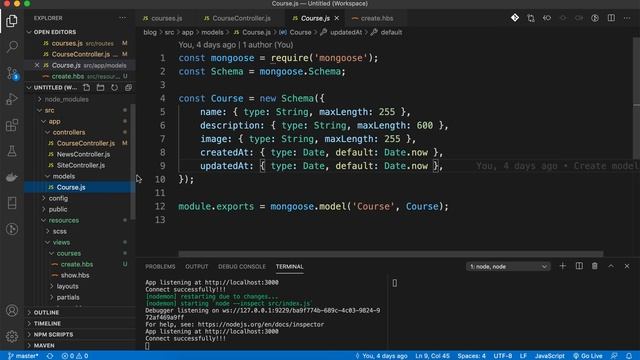Open changes compare icon in editor toolbar
Image resolution: width=640 pixels, height=360 pixels.
(x=531, y=18)
